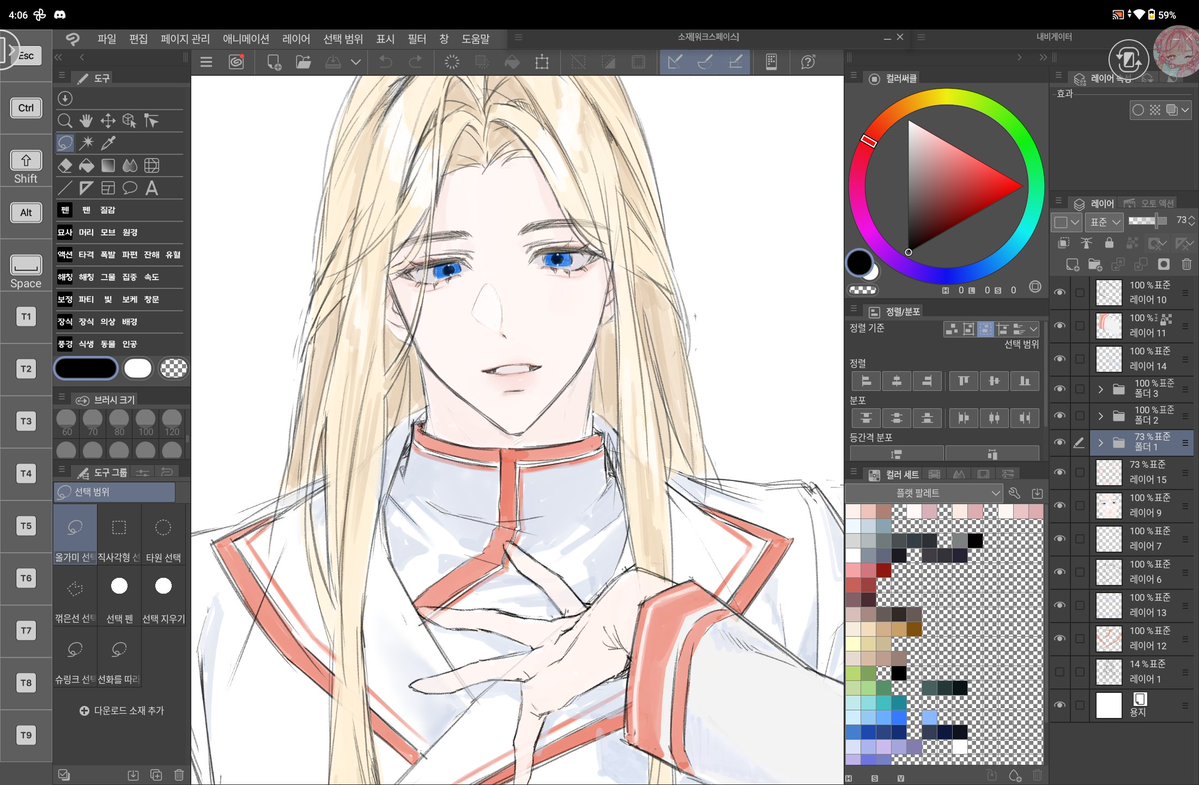Check the box next to 폴더 2
Screen dimensions: 1199x785
coord(1080,416)
